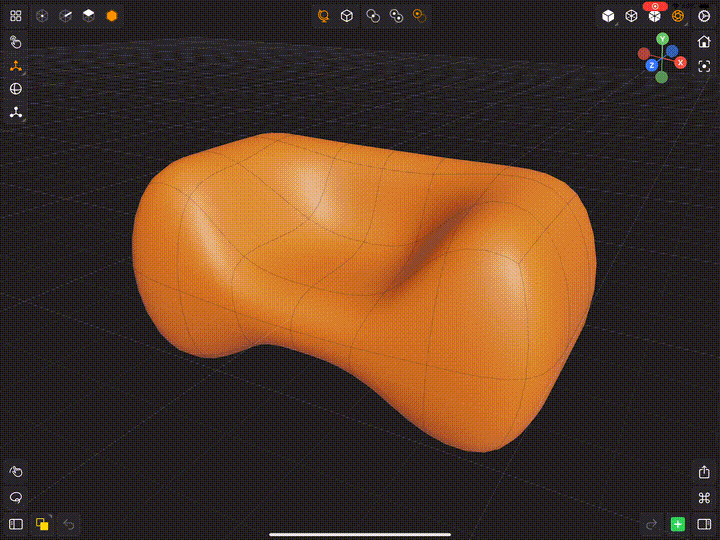Image resolution: width=720 pixels, height=540 pixels.
Task: Click the red X axis ball
Action: pyautogui.click(x=681, y=62)
